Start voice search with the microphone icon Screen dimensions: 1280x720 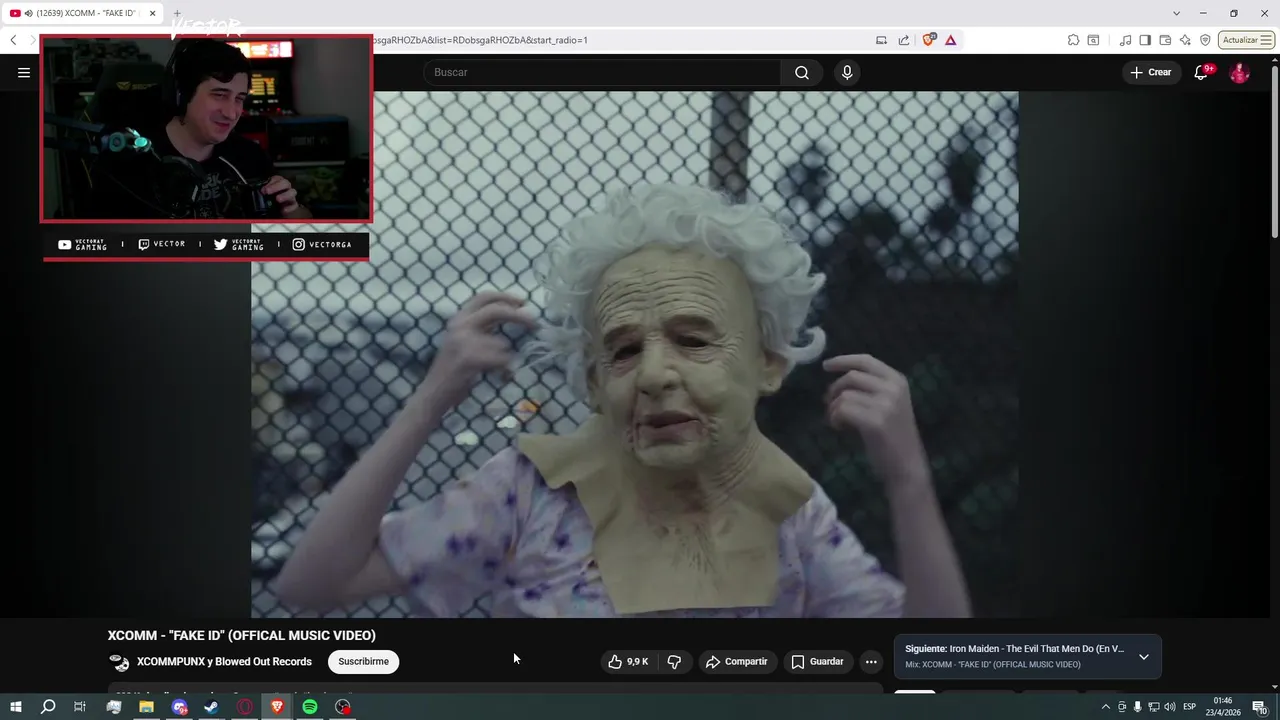coord(847,72)
